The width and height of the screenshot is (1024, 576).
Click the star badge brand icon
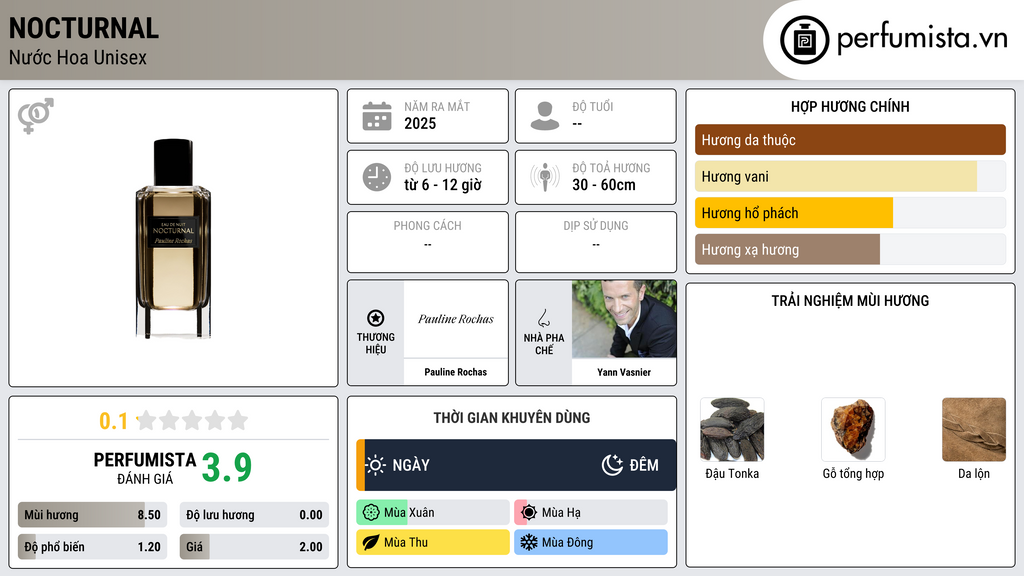click(376, 318)
